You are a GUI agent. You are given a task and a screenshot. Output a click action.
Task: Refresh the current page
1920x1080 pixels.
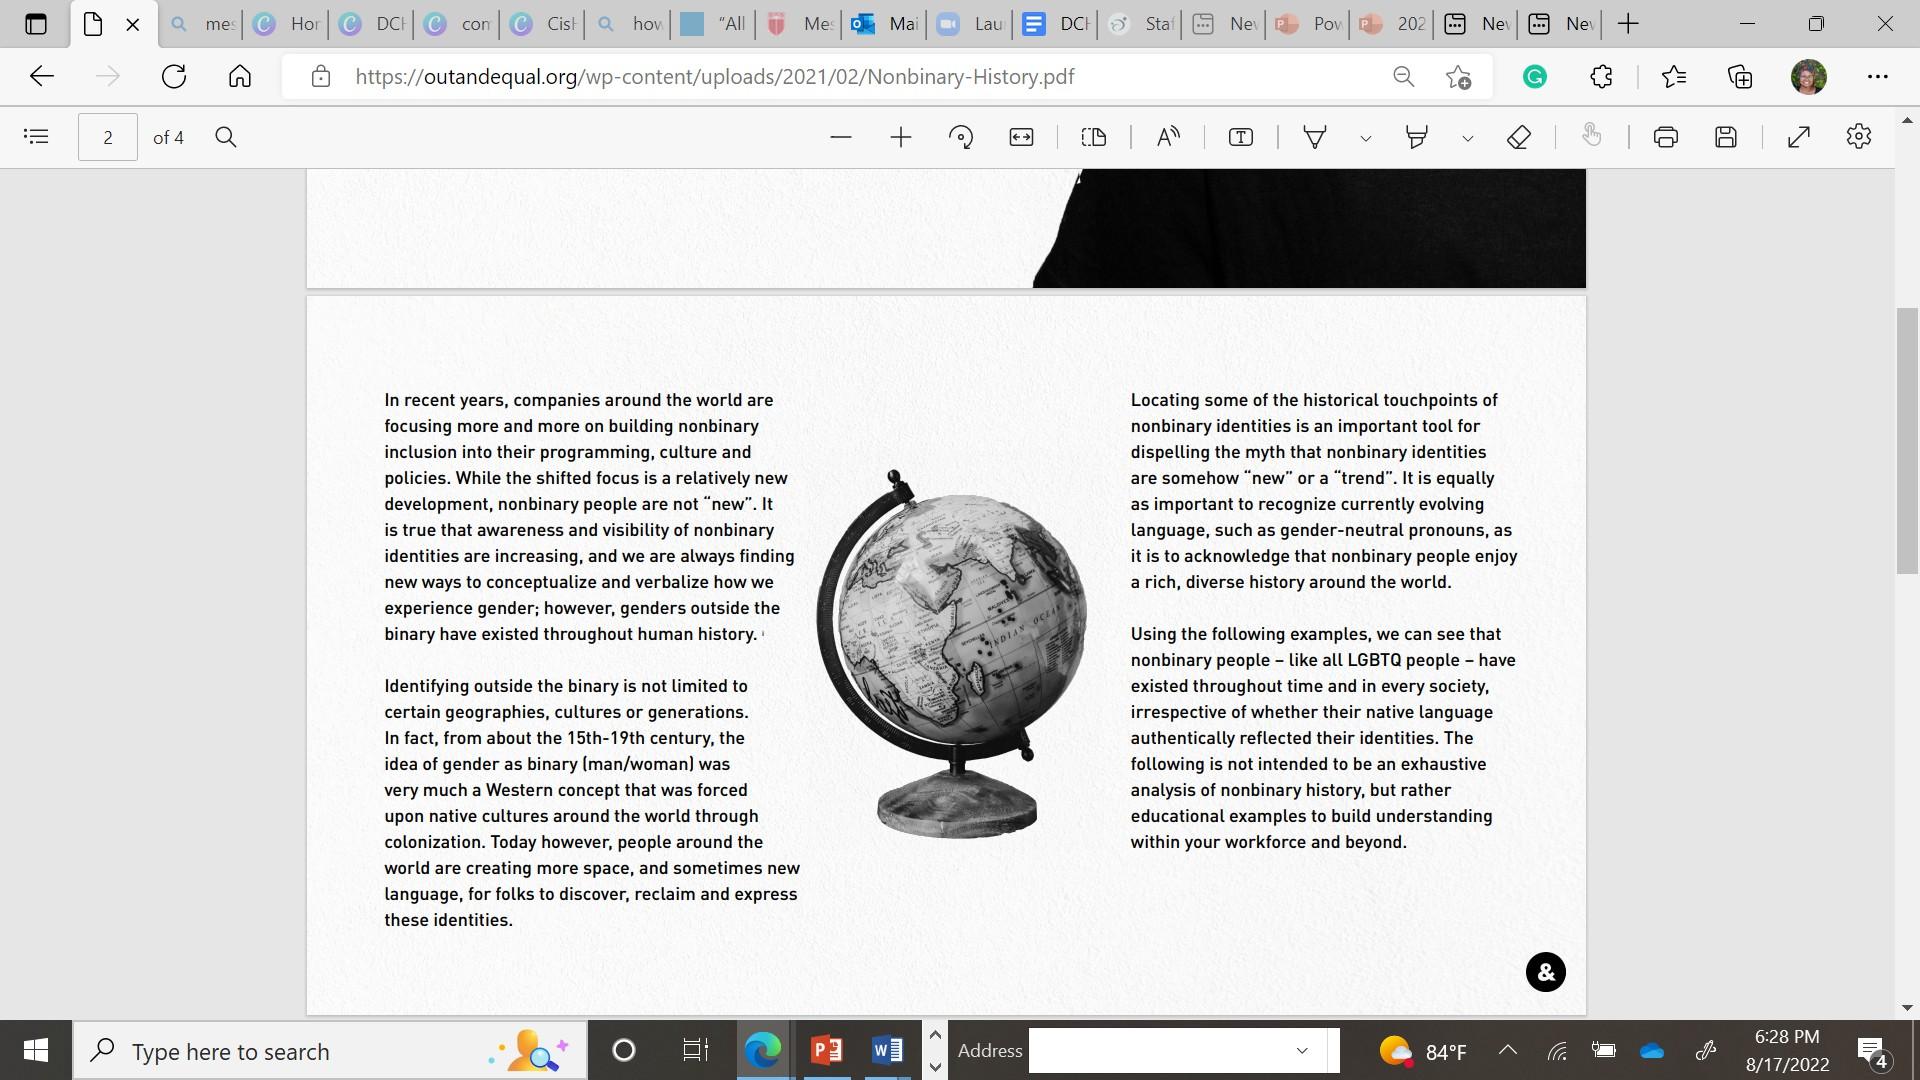[x=174, y=76]
